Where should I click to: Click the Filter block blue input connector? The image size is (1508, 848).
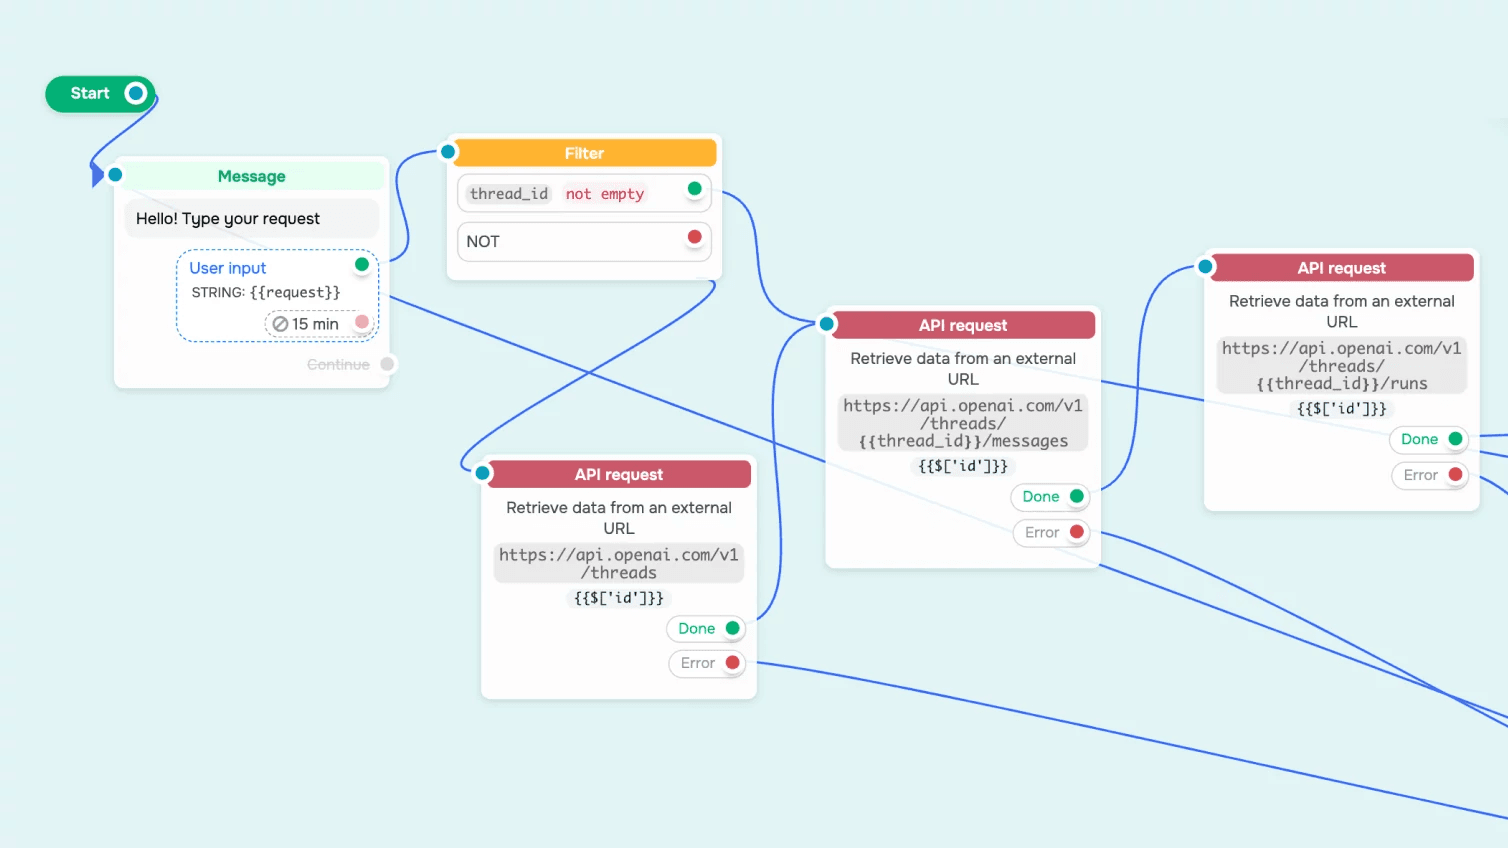point(448,152)
